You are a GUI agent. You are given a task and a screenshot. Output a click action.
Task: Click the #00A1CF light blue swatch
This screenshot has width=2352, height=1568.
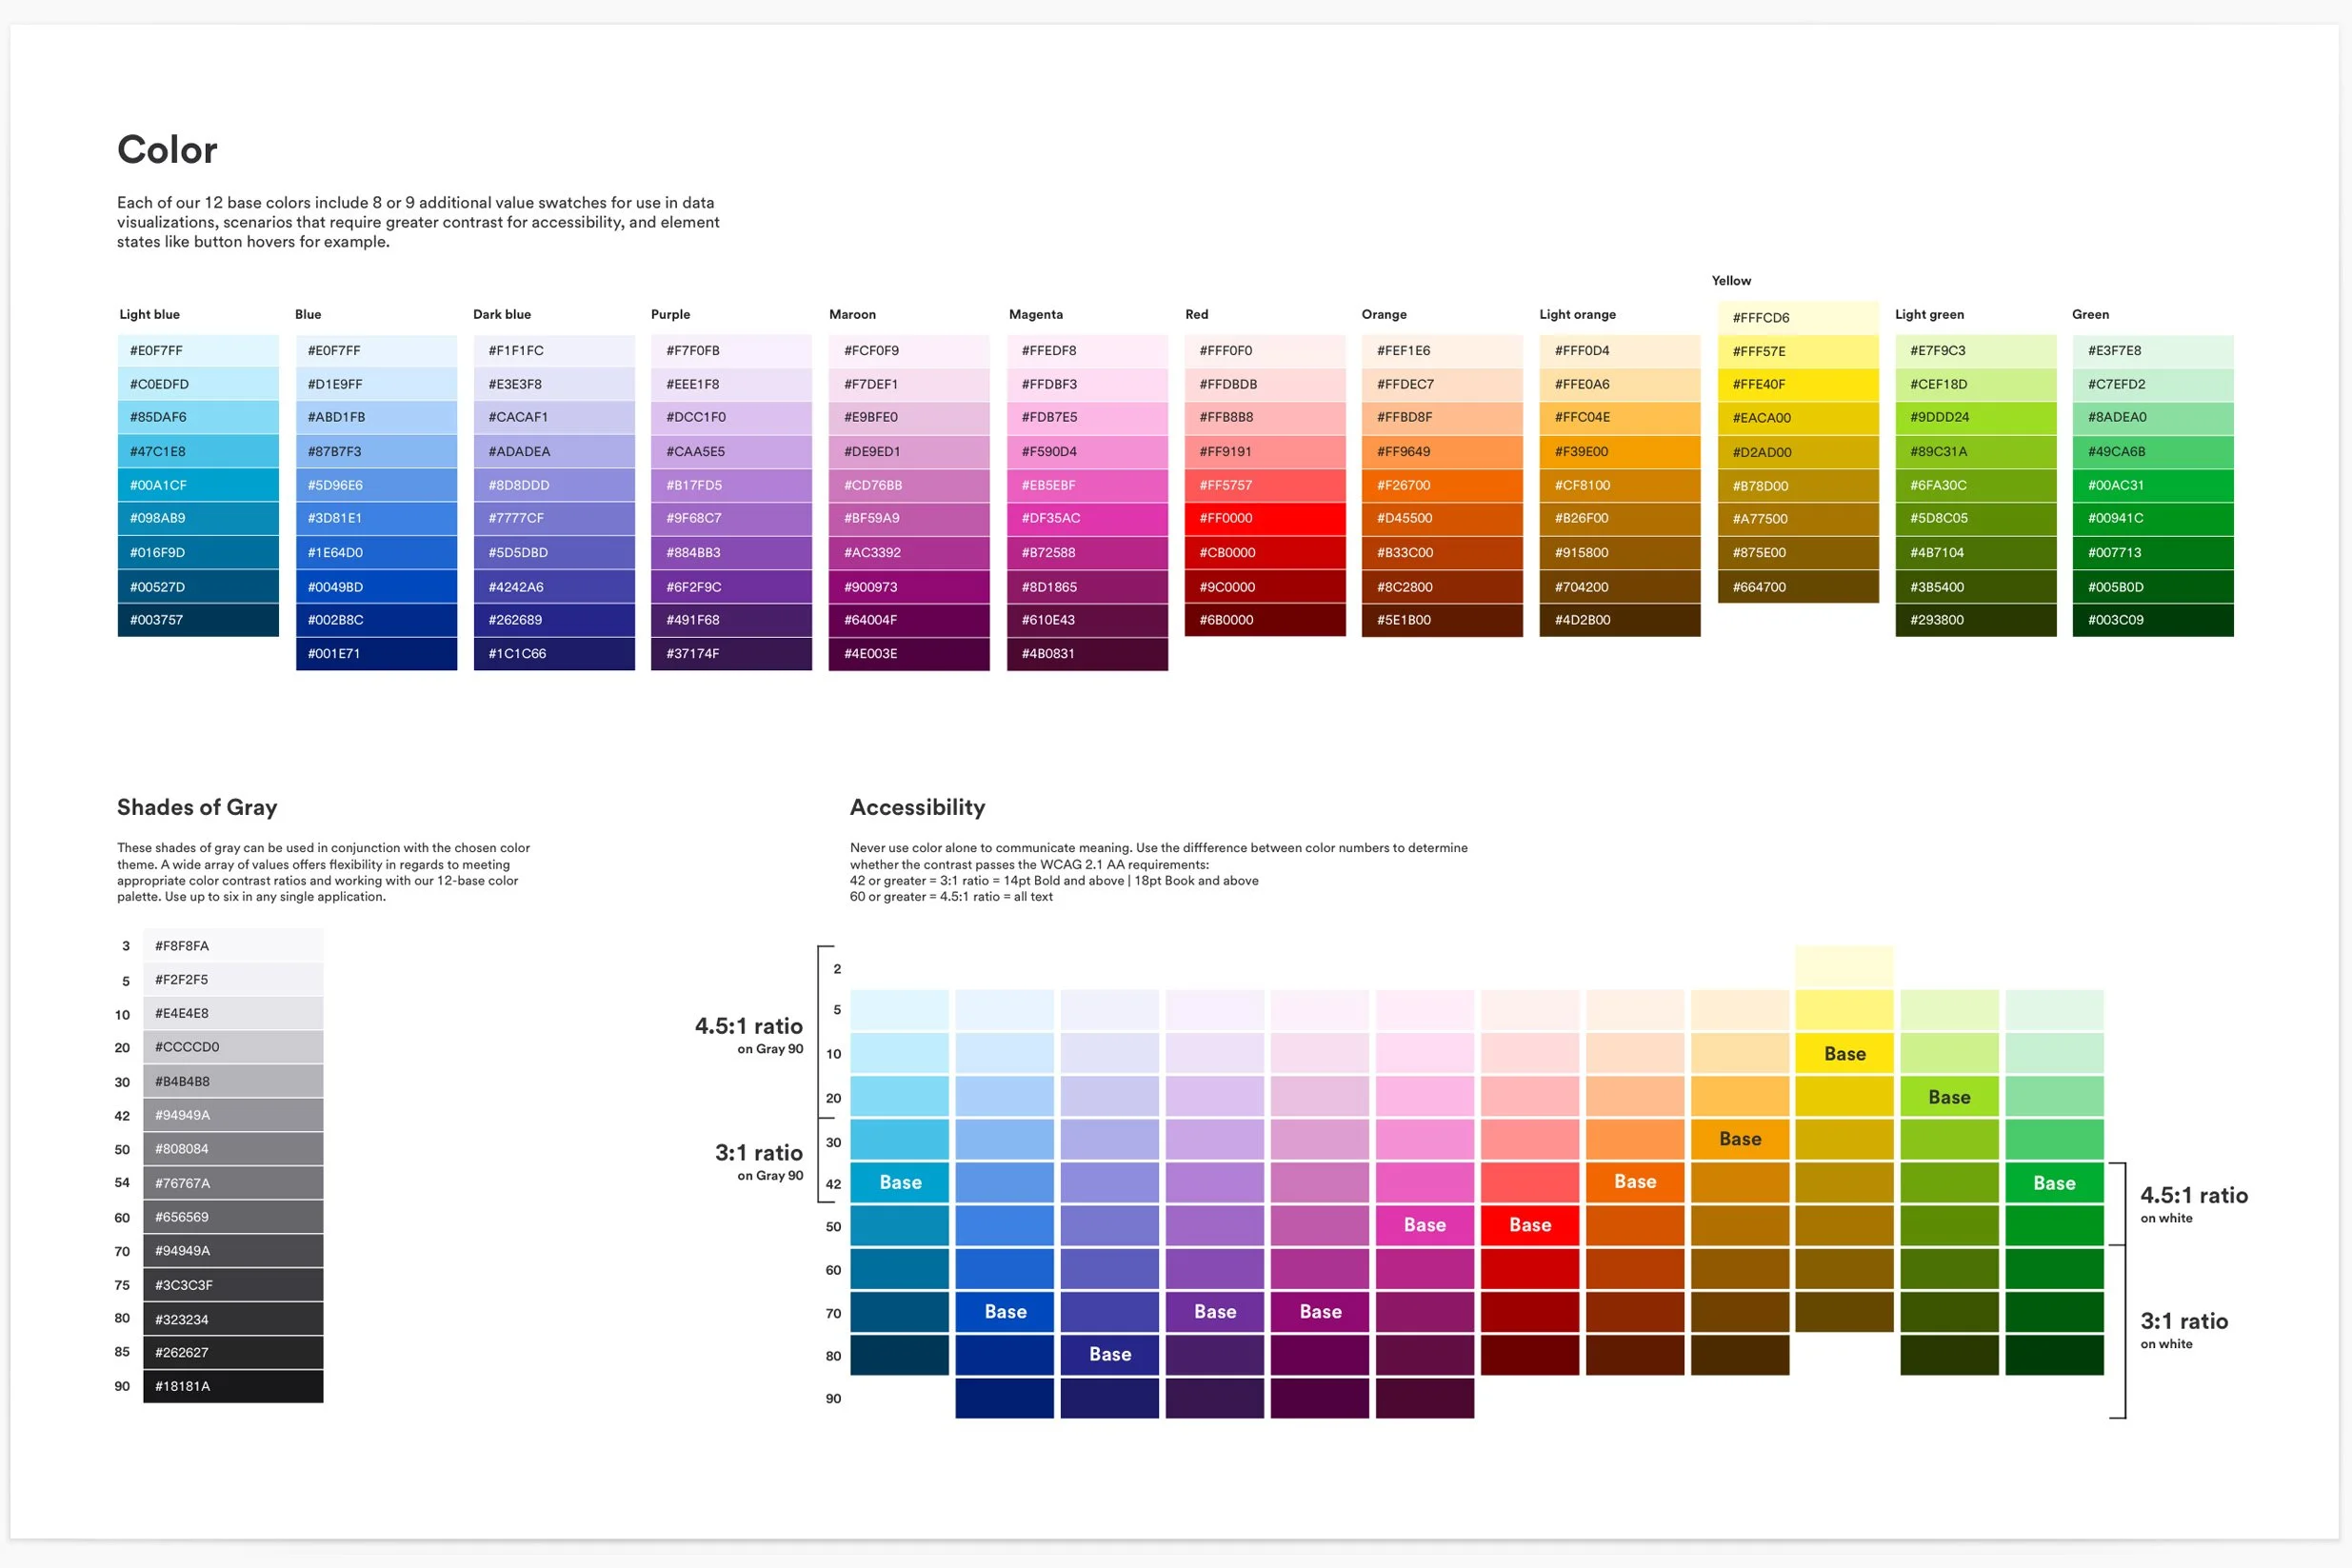coord(198,485)
